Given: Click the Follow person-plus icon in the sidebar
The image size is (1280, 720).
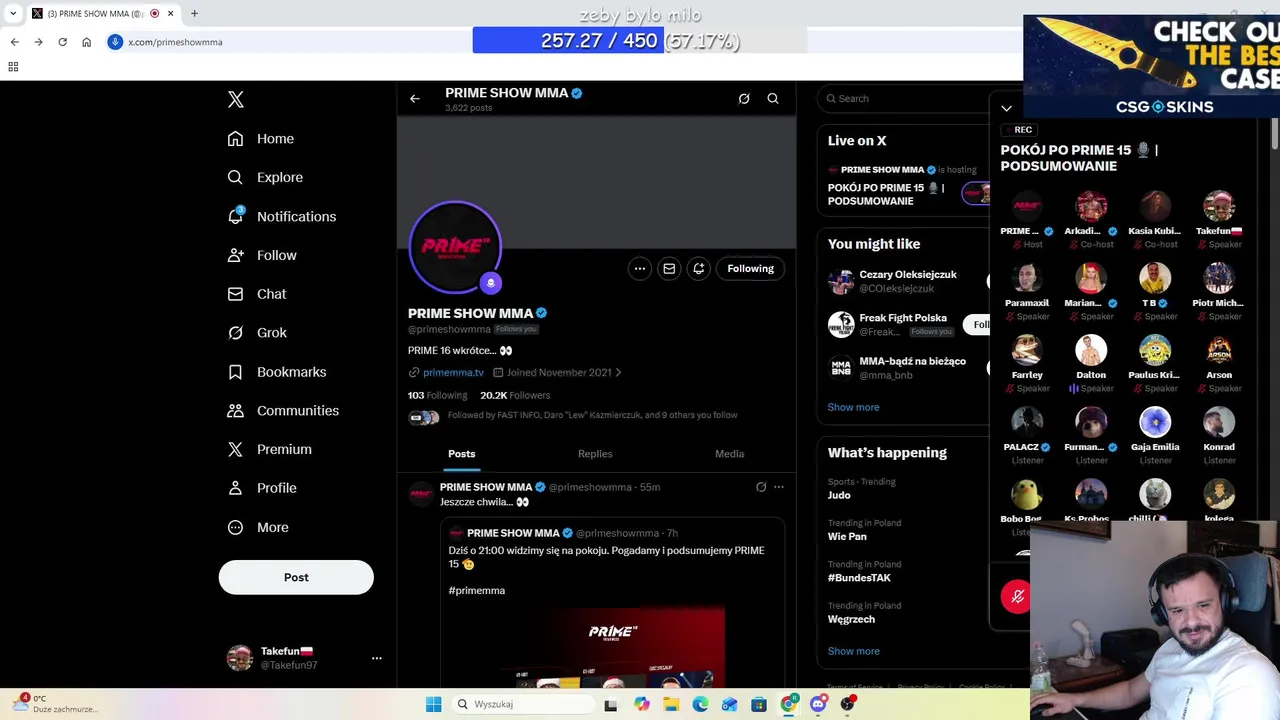Looking at the screenshot, I should (x=235, y=255).
